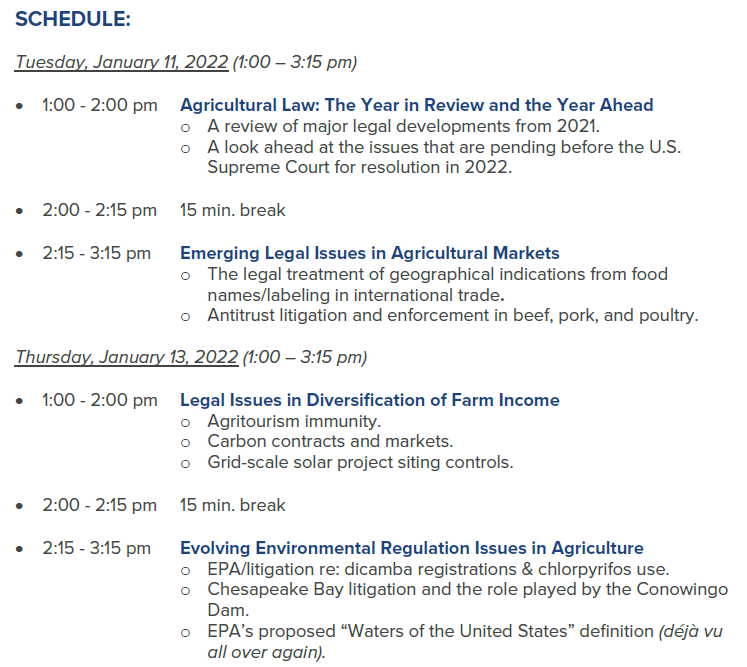
Task: Click the Agritourism immunity bullet text
Action: [294, 421]
